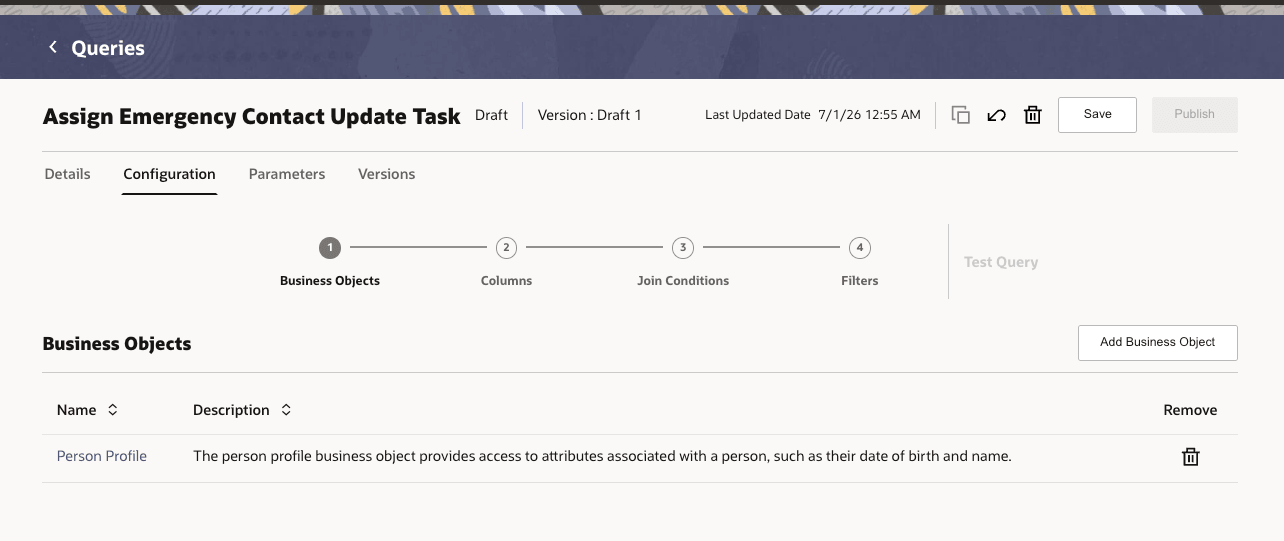
Task: Click the revert undo arrow icon
Action: coord(996,115)
